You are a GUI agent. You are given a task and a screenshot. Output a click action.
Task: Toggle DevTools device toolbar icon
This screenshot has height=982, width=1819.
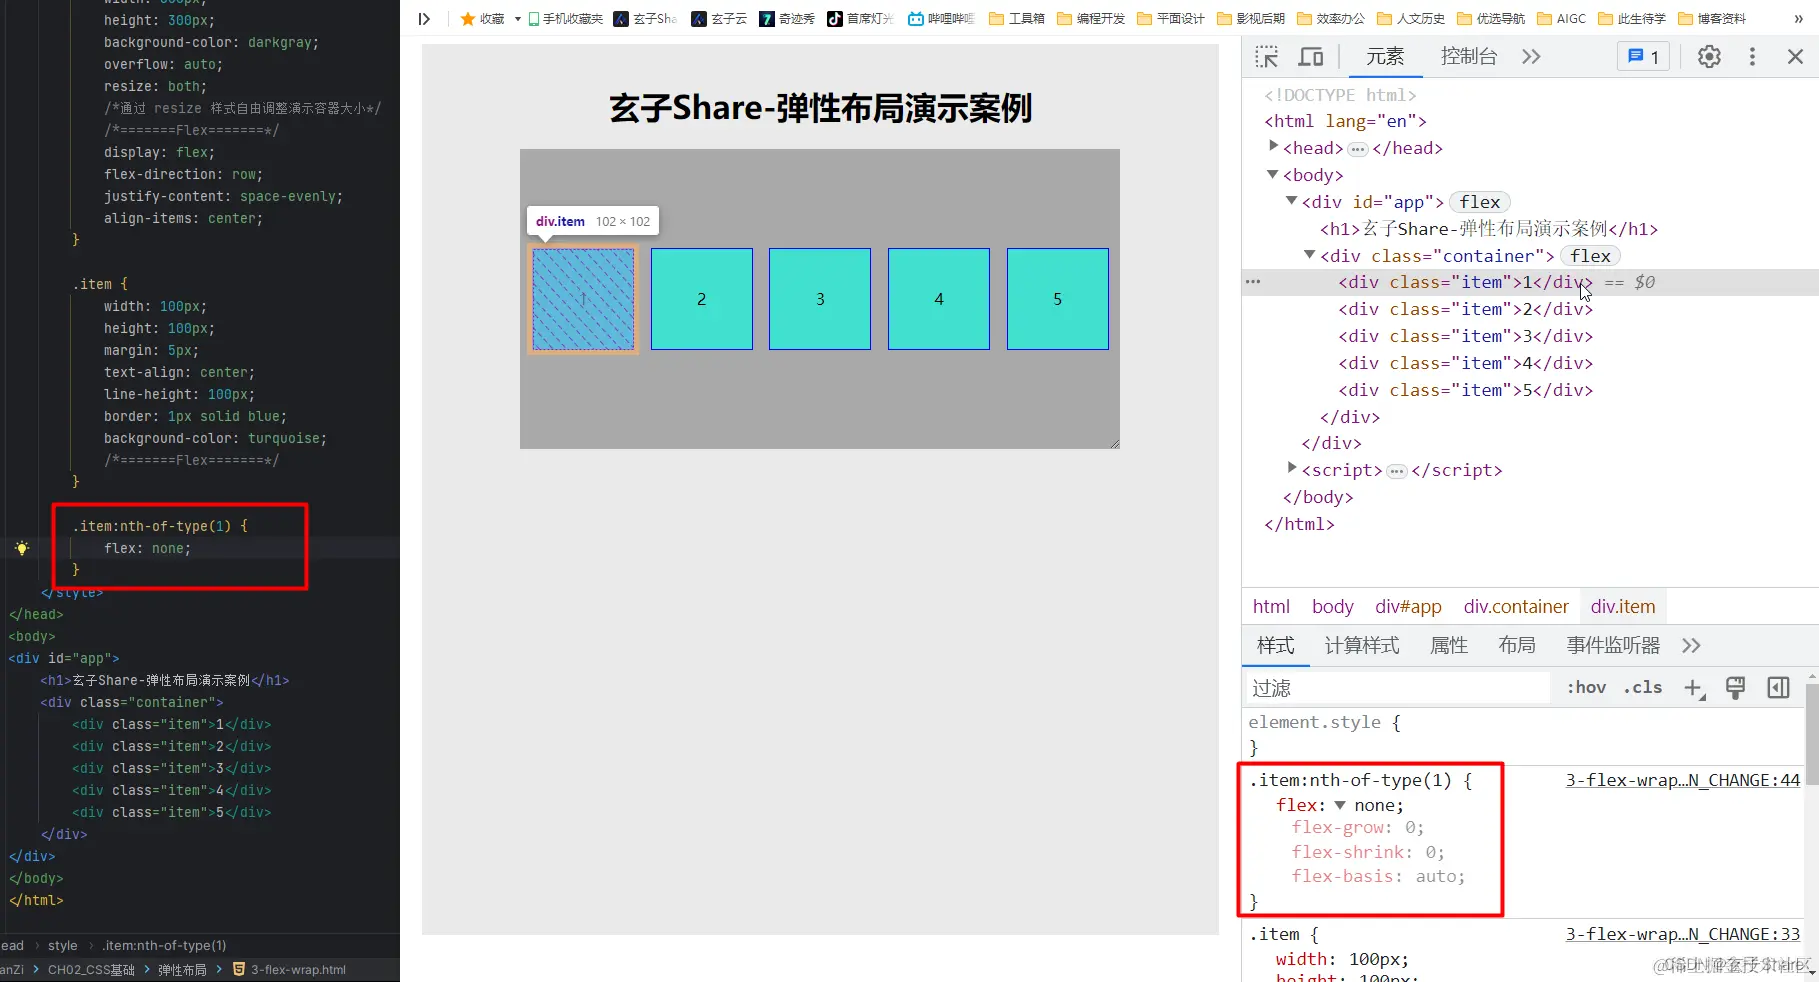[x=1310, y=57]
